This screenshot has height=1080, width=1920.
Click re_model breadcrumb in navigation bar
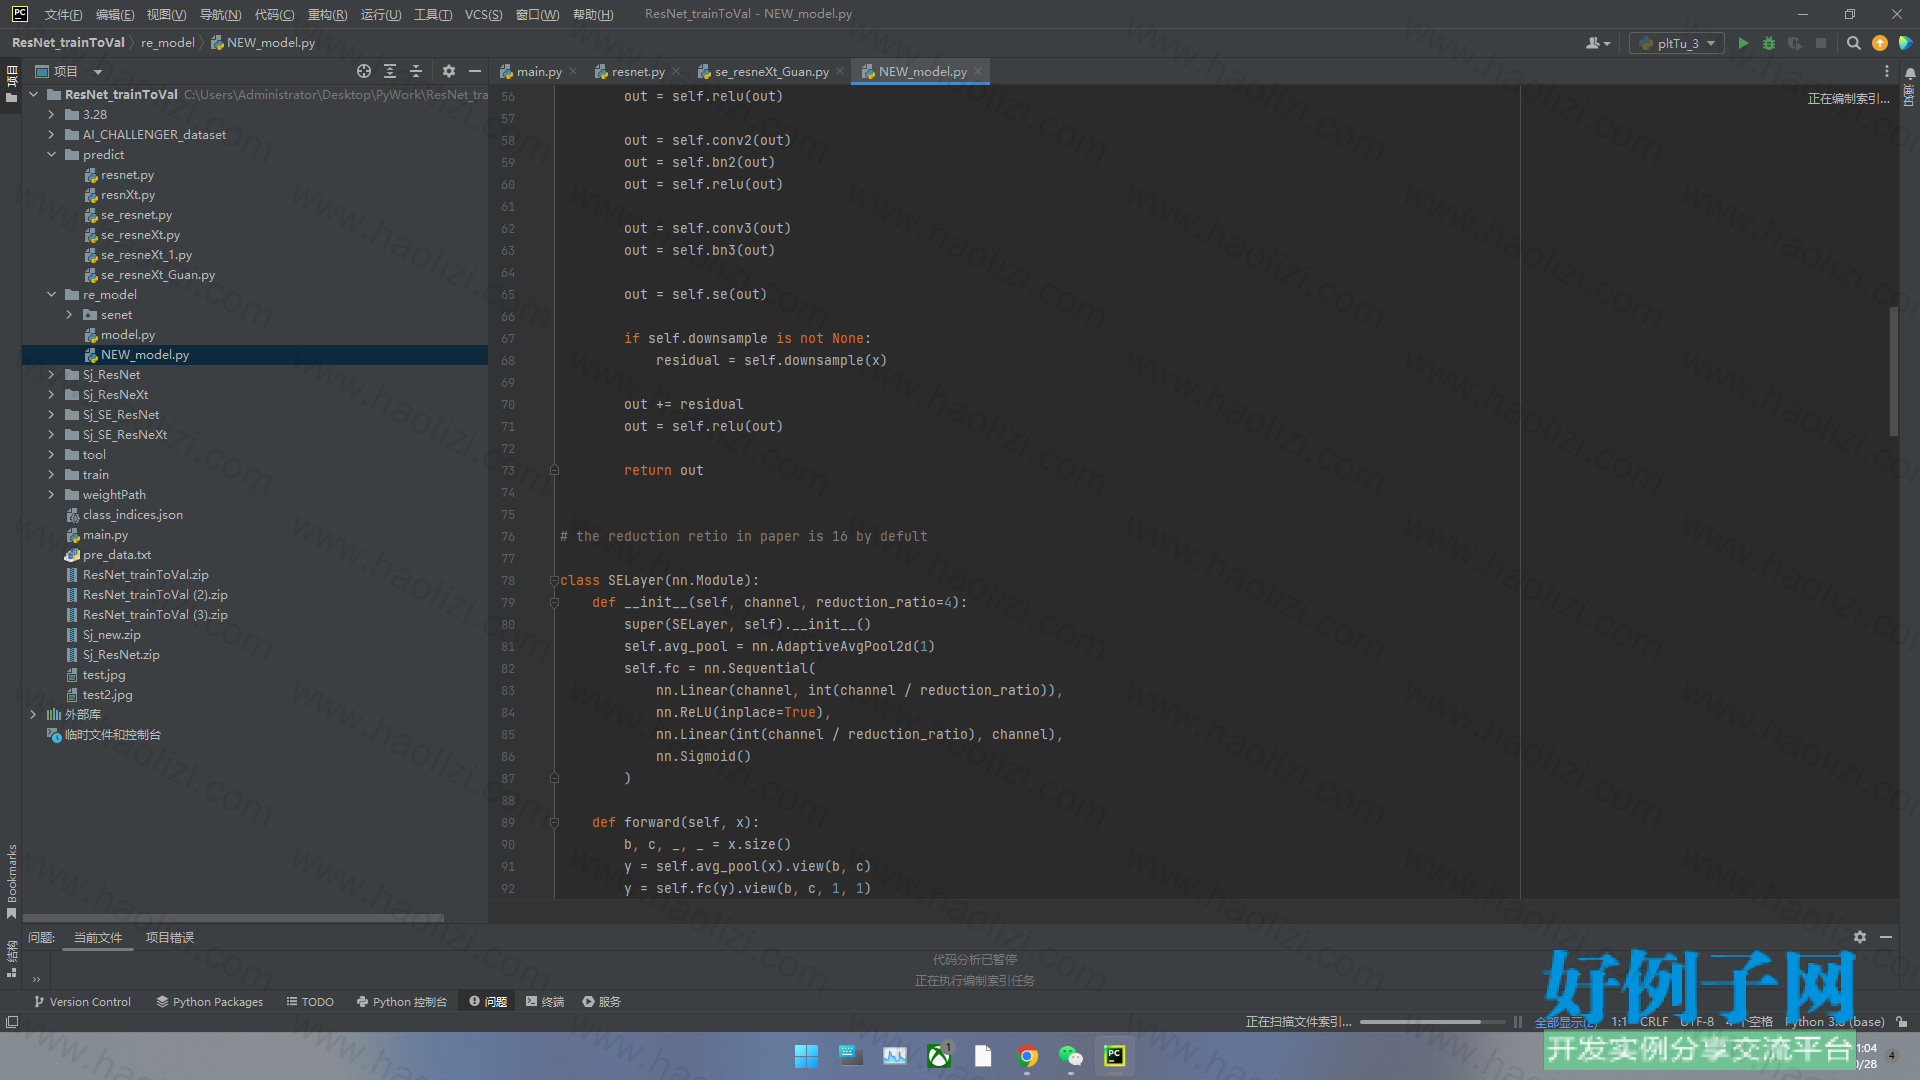tap(168, 43)
